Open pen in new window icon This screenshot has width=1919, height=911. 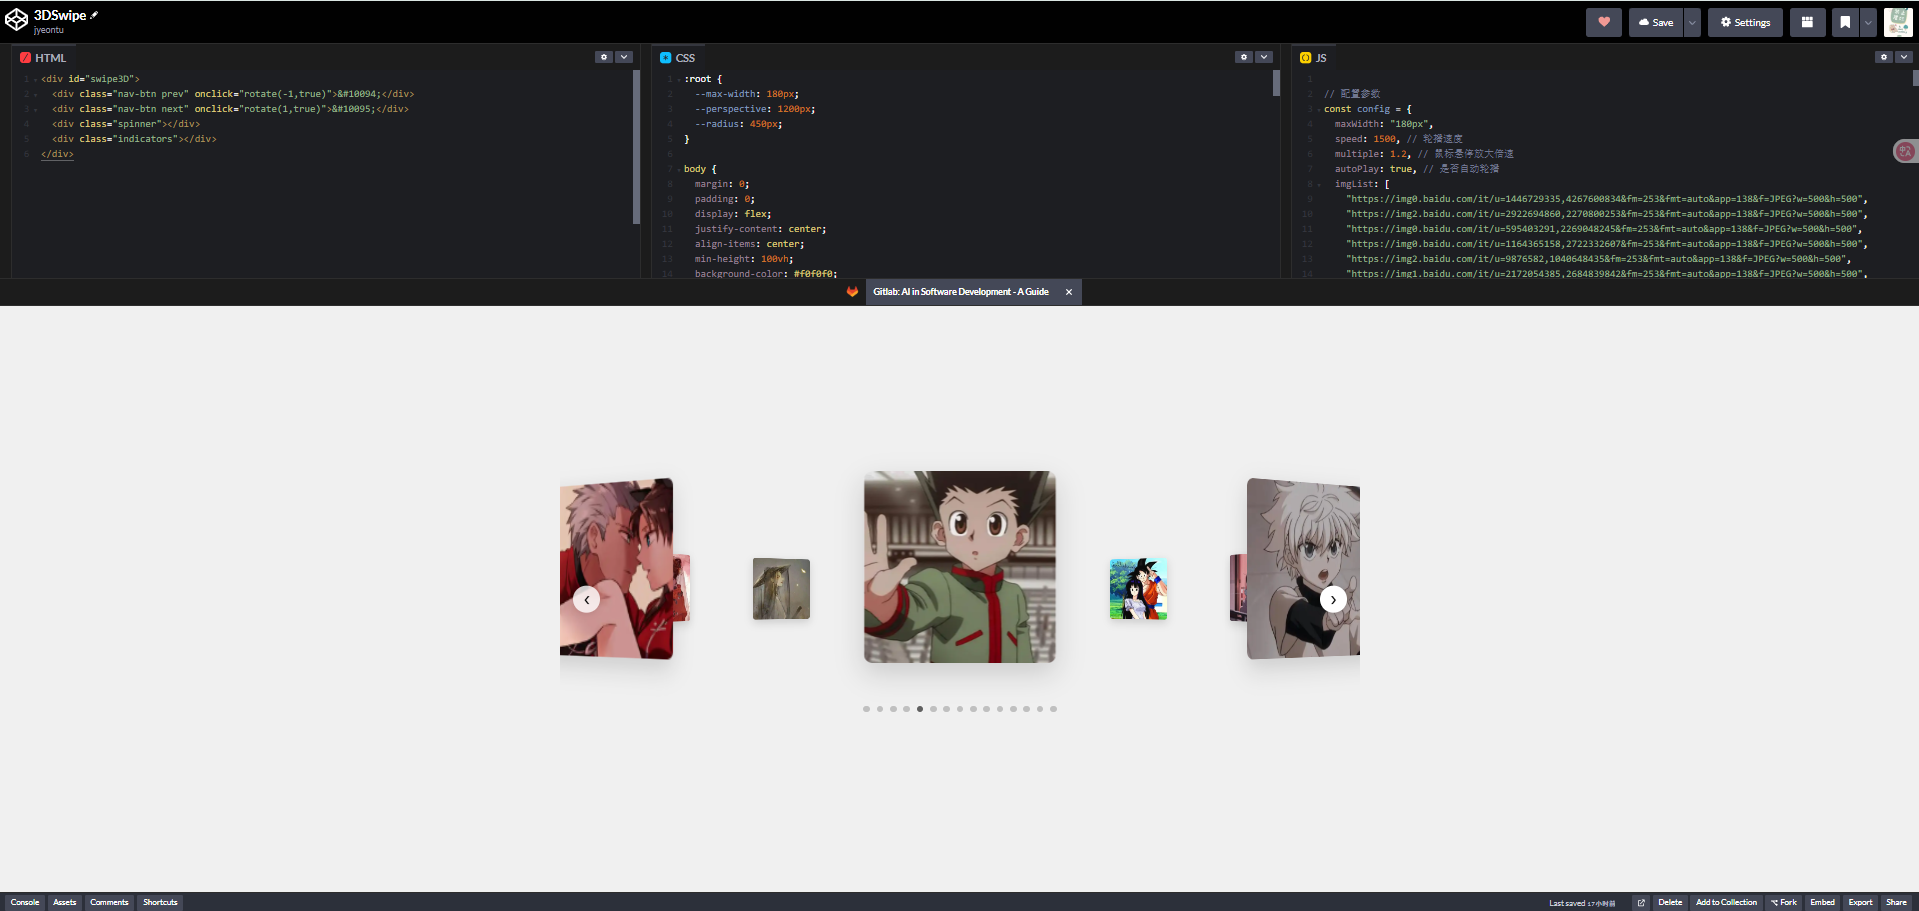point(1641,902)
